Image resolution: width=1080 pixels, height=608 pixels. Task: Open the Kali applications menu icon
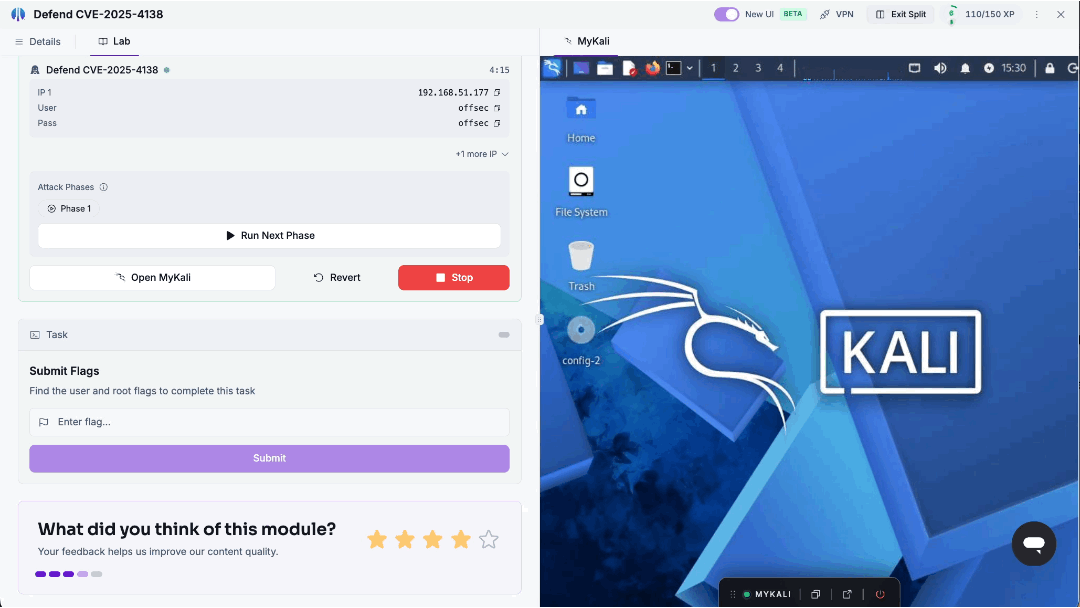point(552,68)
